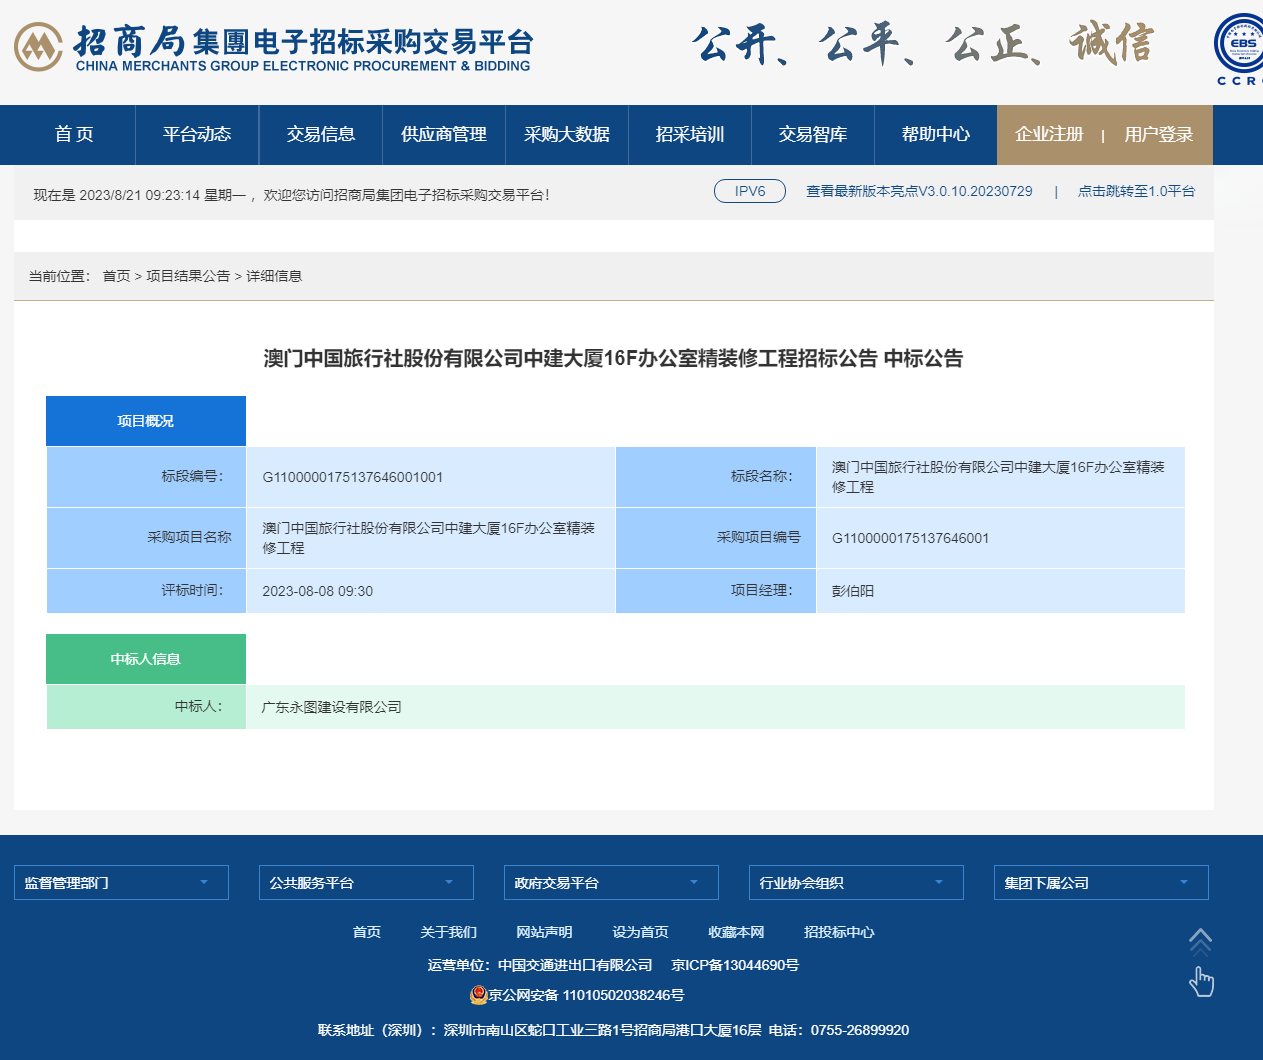Image resolution: width=1263 pixels, height=1060 pixels.
Task: Click footer 招投标中心 link
Action: [839, 932]
